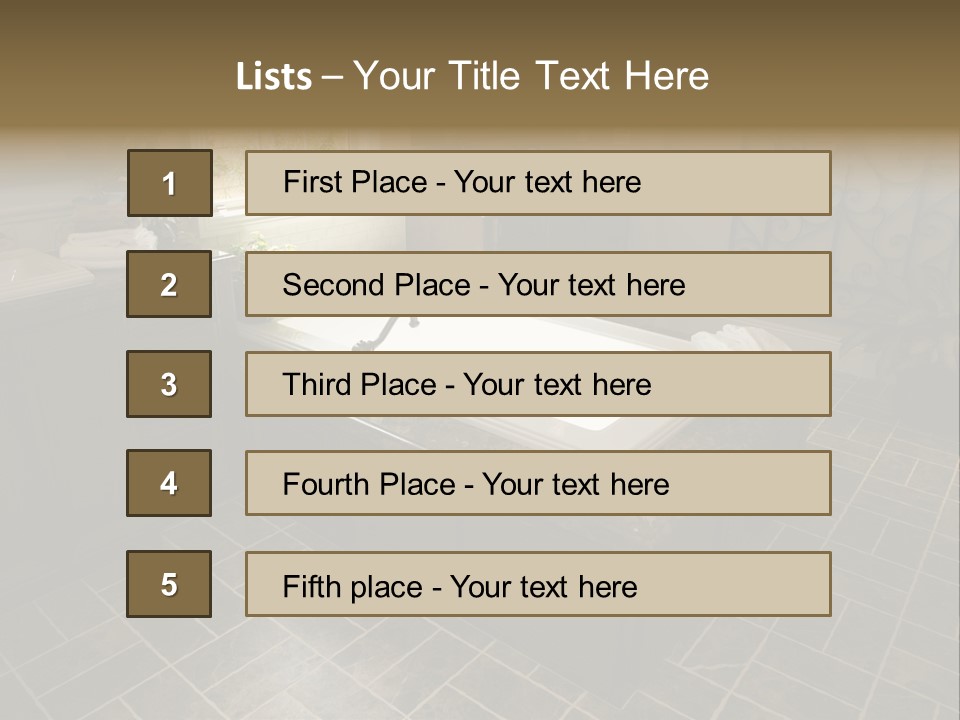Select the number 4 box
Viewport: 960px width, 720px height.
pos(169,483)
